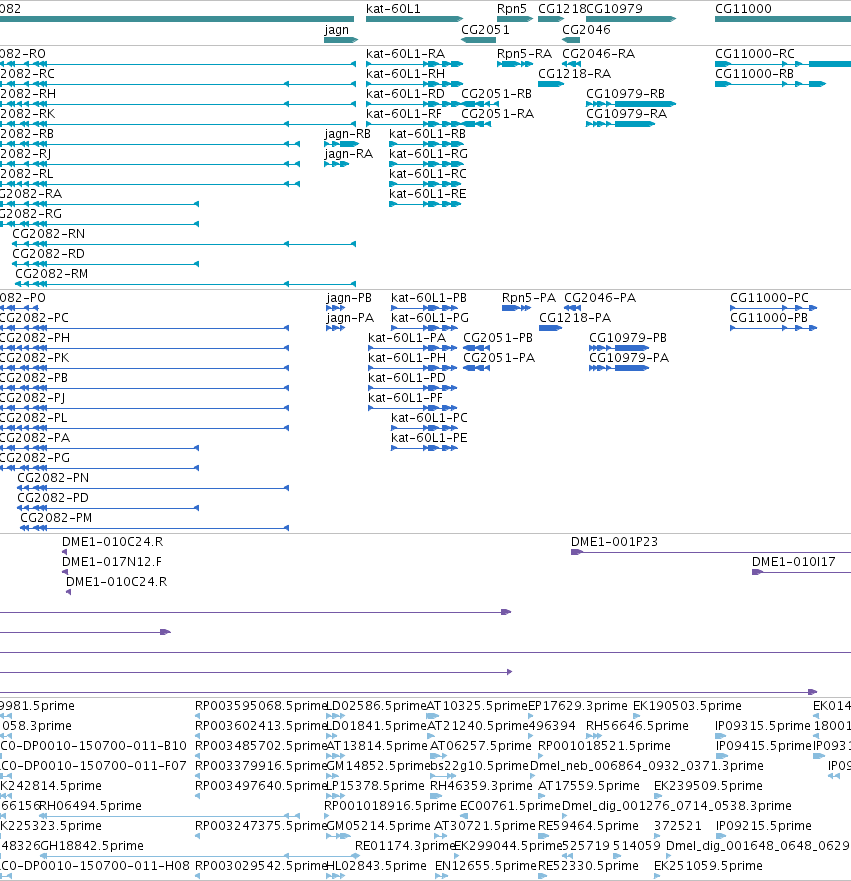This screenshot has width=851, height=881.
Task: Select transcript CG11000-RC
Action: click(x=782, y=64)
